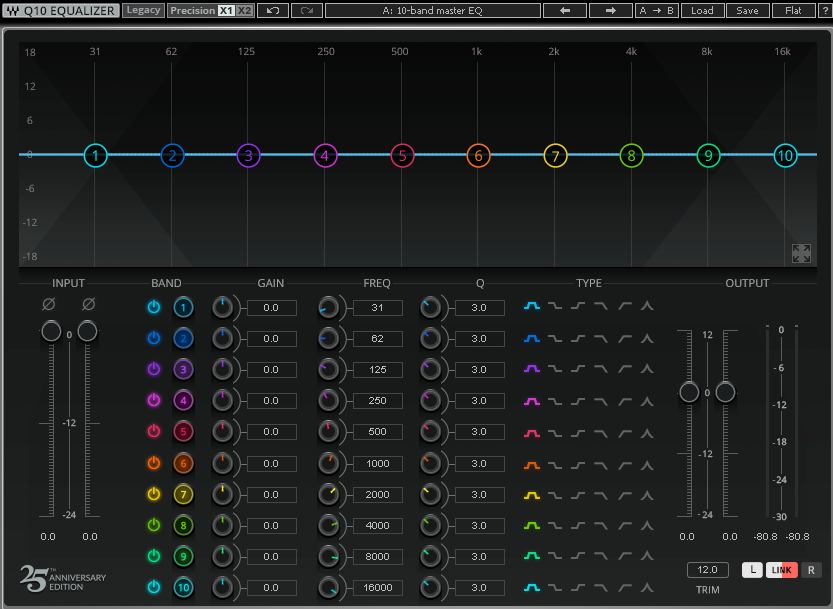
Task: Click band 7 node on the EQ graph
Action: [x=555, y=156]
